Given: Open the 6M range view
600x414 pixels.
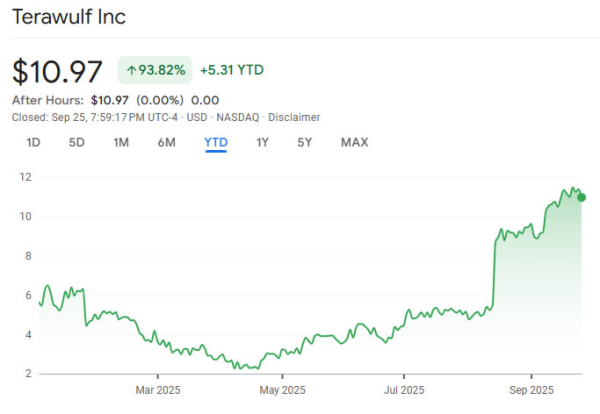Looking at the screenshot, I should 167,142.
